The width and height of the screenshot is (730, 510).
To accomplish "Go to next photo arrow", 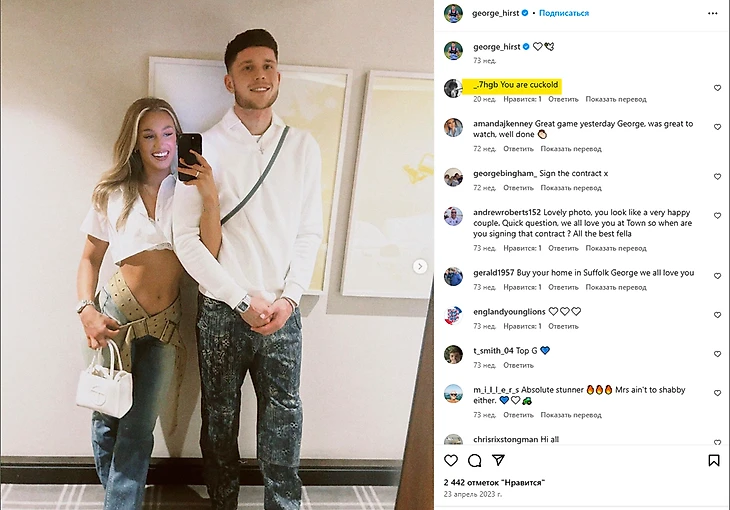I will (x=420, y=266).
